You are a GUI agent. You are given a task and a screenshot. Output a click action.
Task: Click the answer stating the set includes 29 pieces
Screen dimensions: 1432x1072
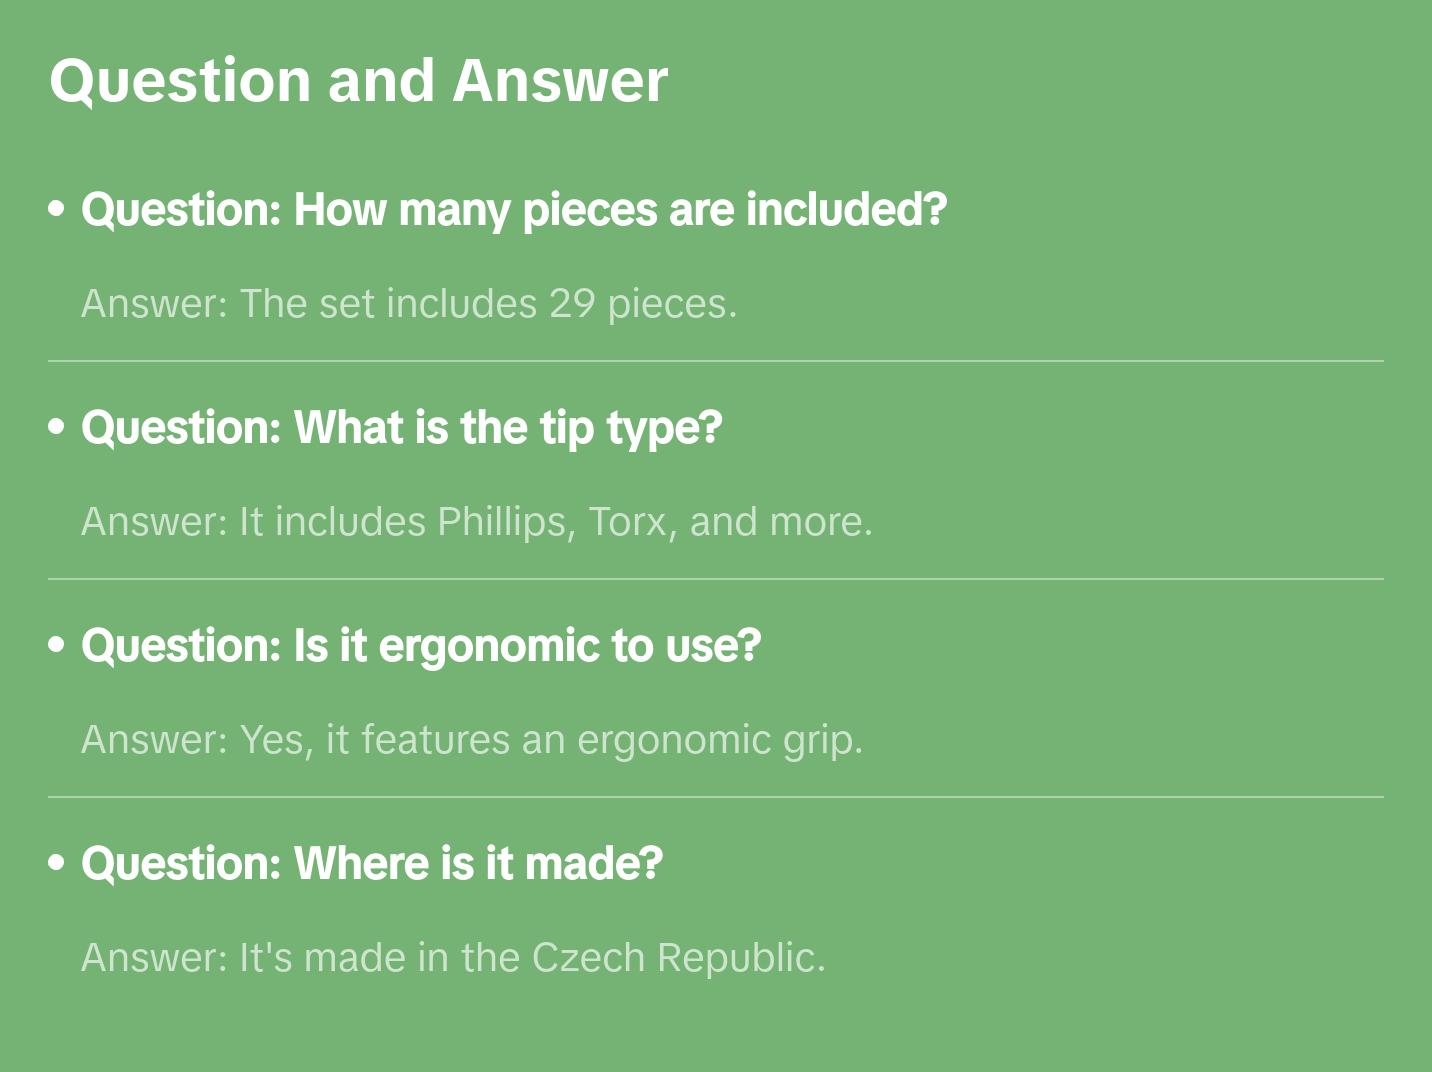click(x=408, y=304)
